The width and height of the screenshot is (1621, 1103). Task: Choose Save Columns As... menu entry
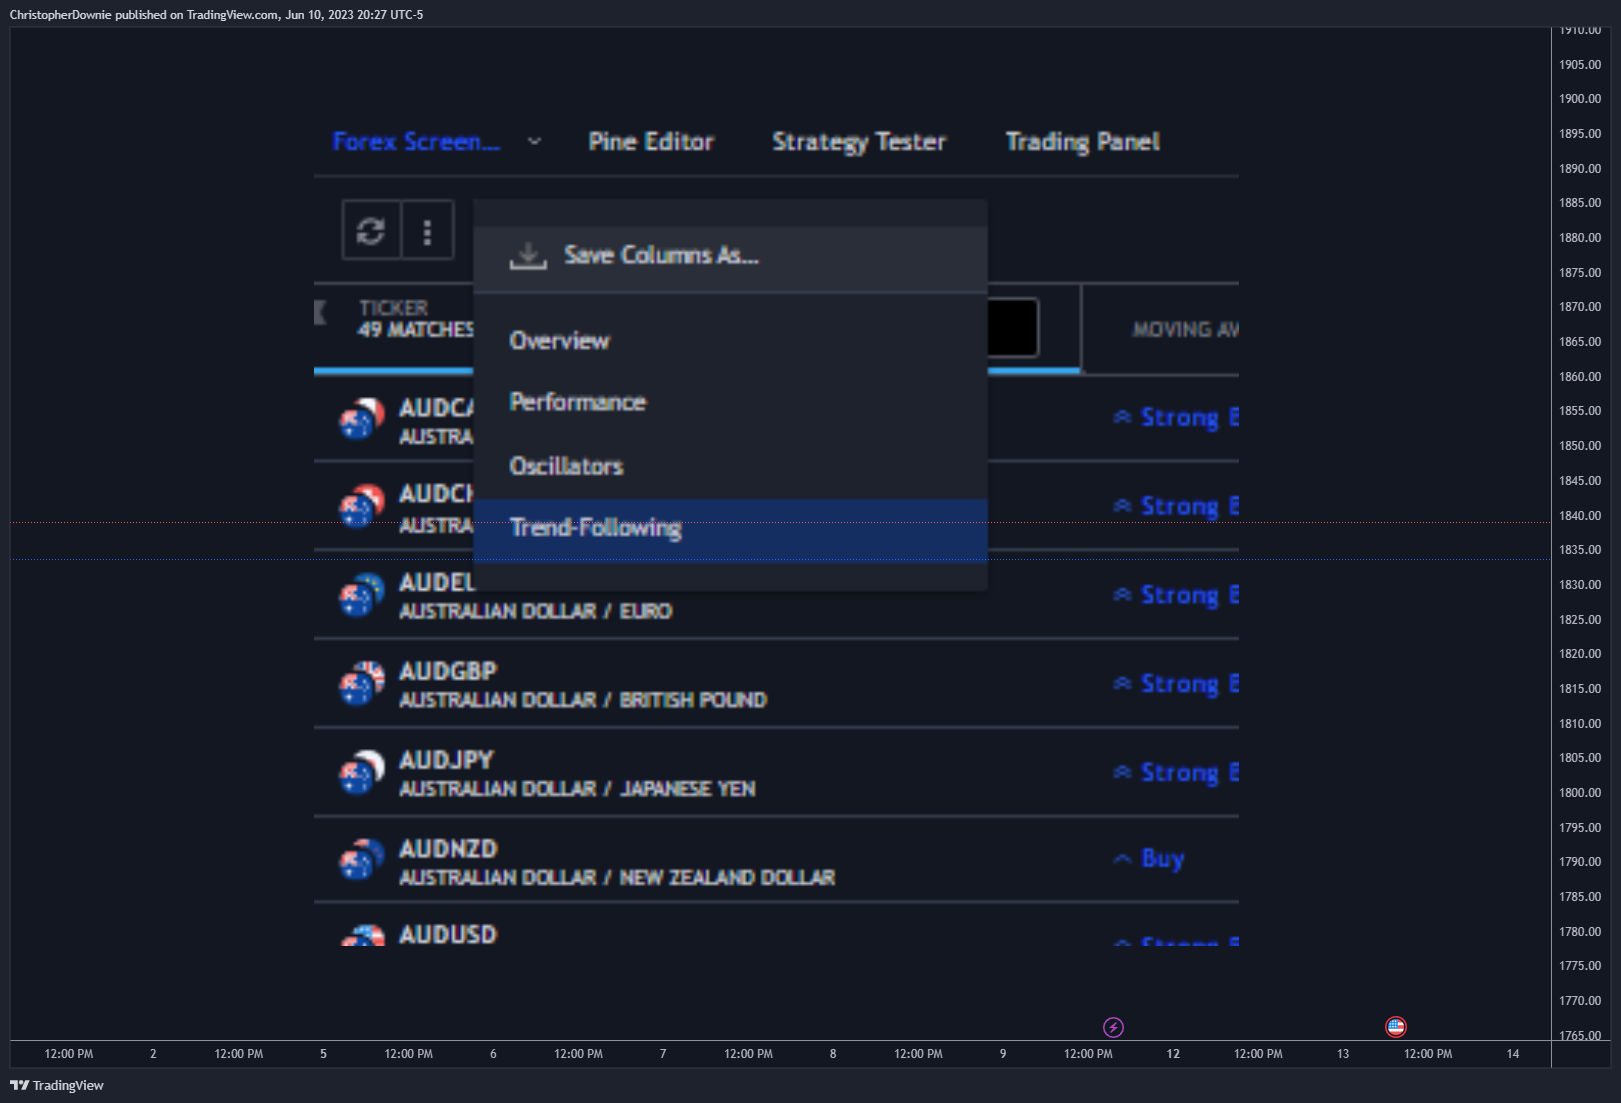click(x=730, y=256)
